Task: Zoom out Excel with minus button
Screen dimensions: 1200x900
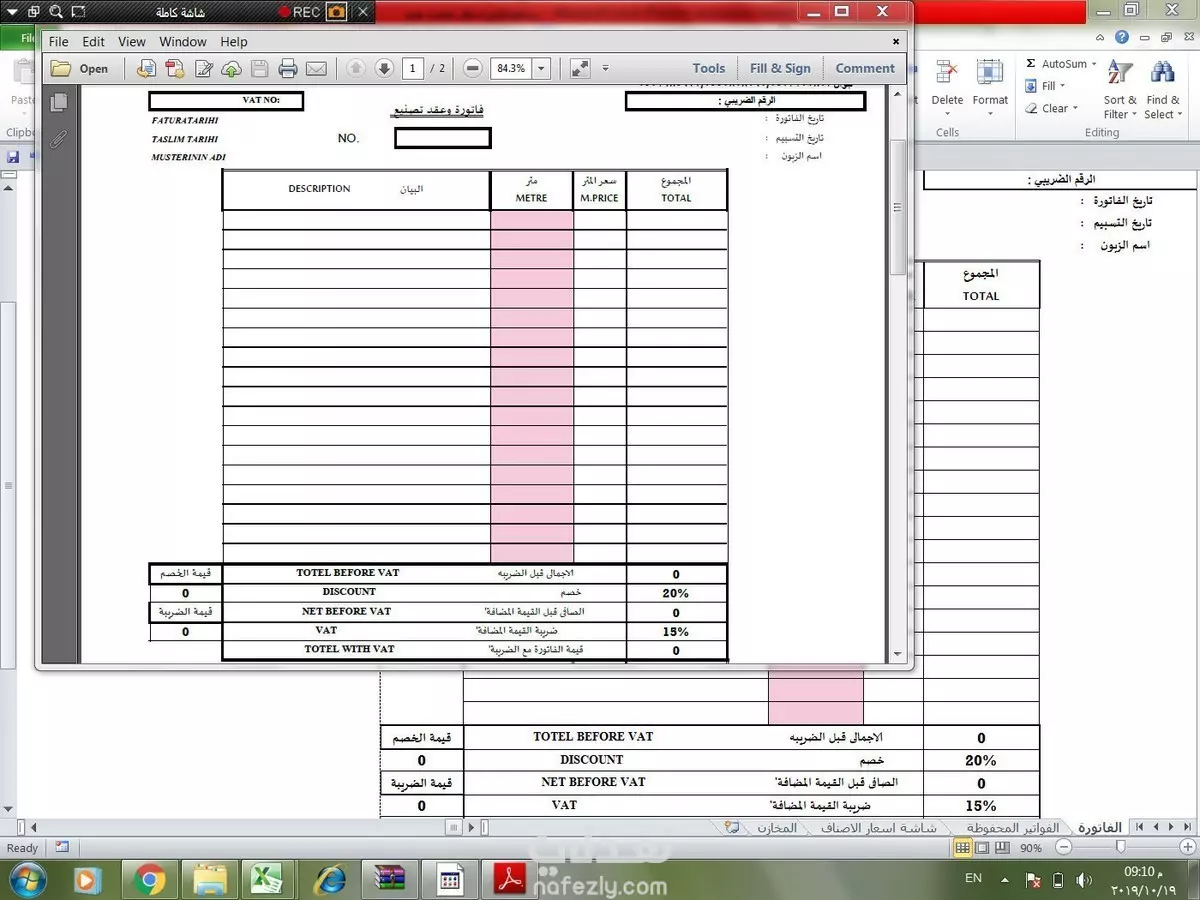Action: tap(1063, 848)
